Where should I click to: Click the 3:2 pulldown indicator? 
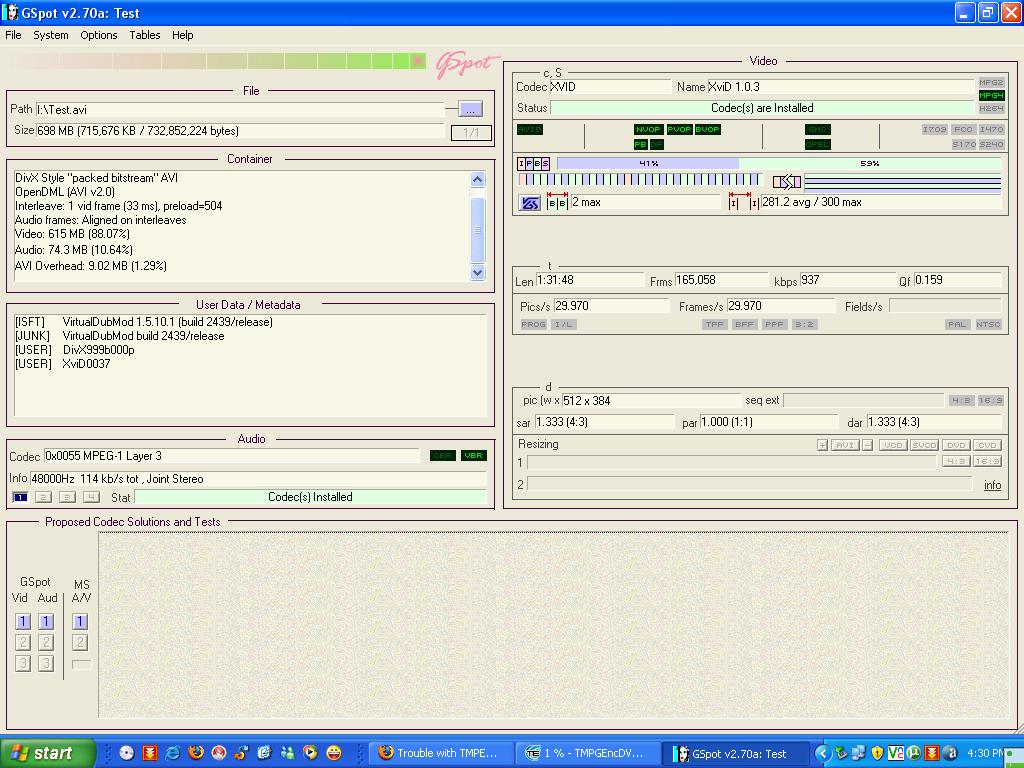(x=805, y=325)
